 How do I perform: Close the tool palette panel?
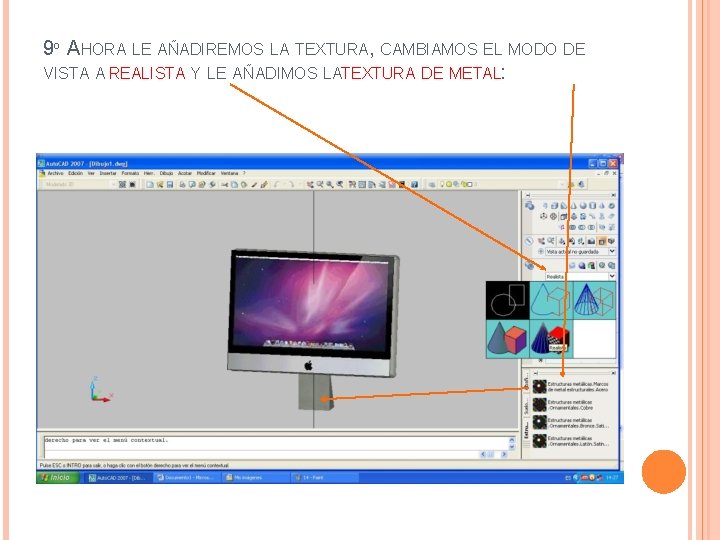(x=613, y=373)
